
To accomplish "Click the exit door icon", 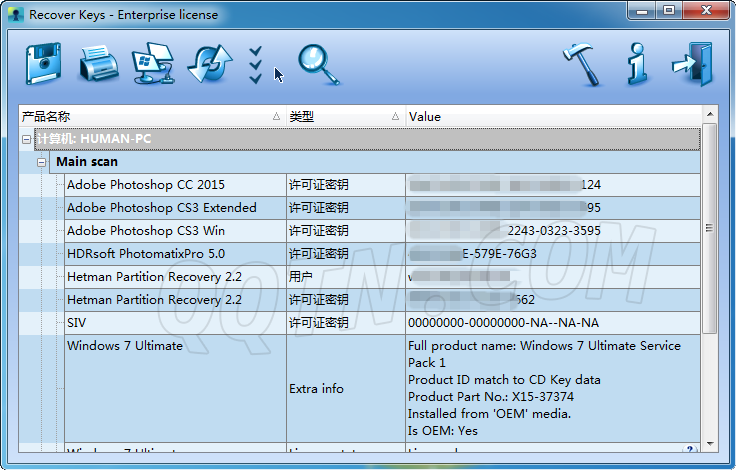I will (x=692, y=65).
